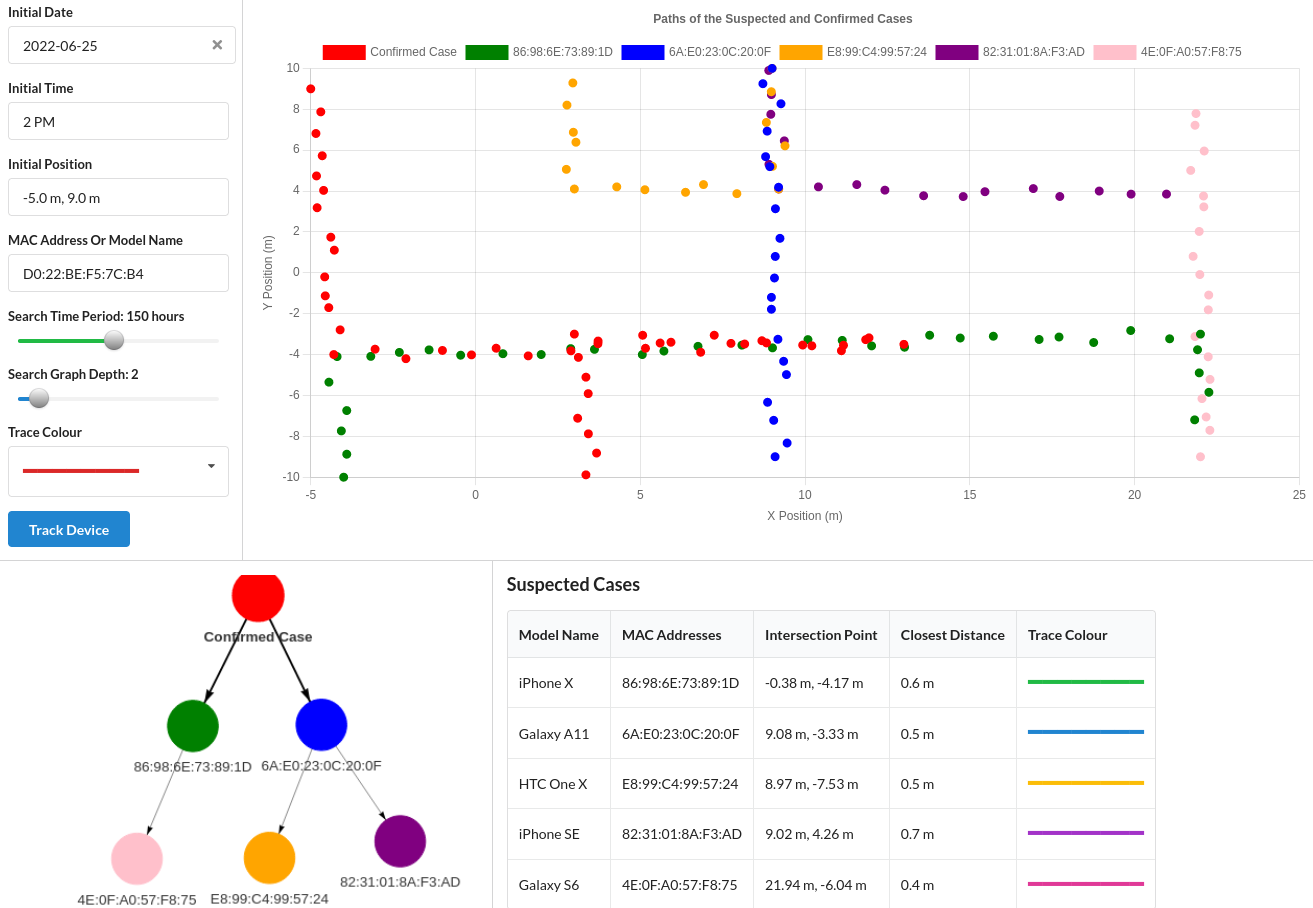
Task: Click the Search Graph Depth slider handle
Action: tap(39, 398)
